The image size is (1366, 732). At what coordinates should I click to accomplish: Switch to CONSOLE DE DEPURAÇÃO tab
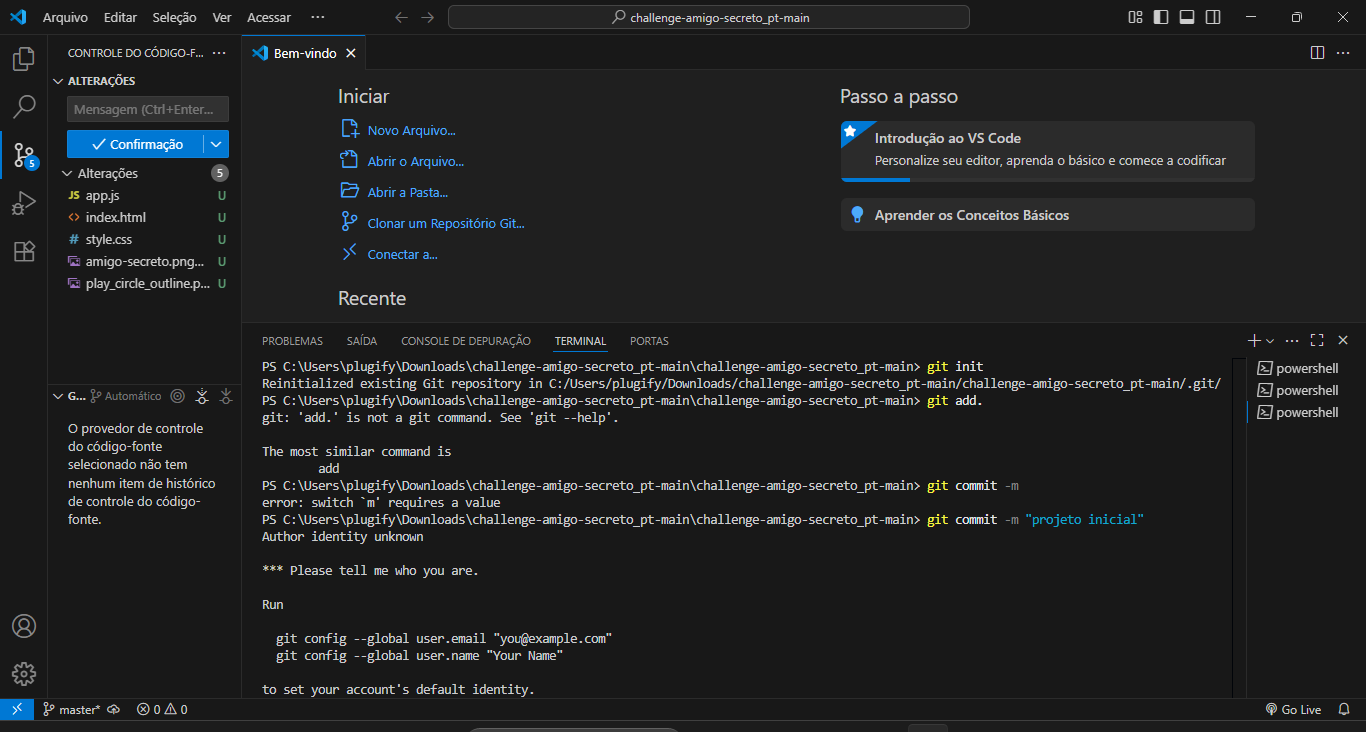tap(466, 341)
